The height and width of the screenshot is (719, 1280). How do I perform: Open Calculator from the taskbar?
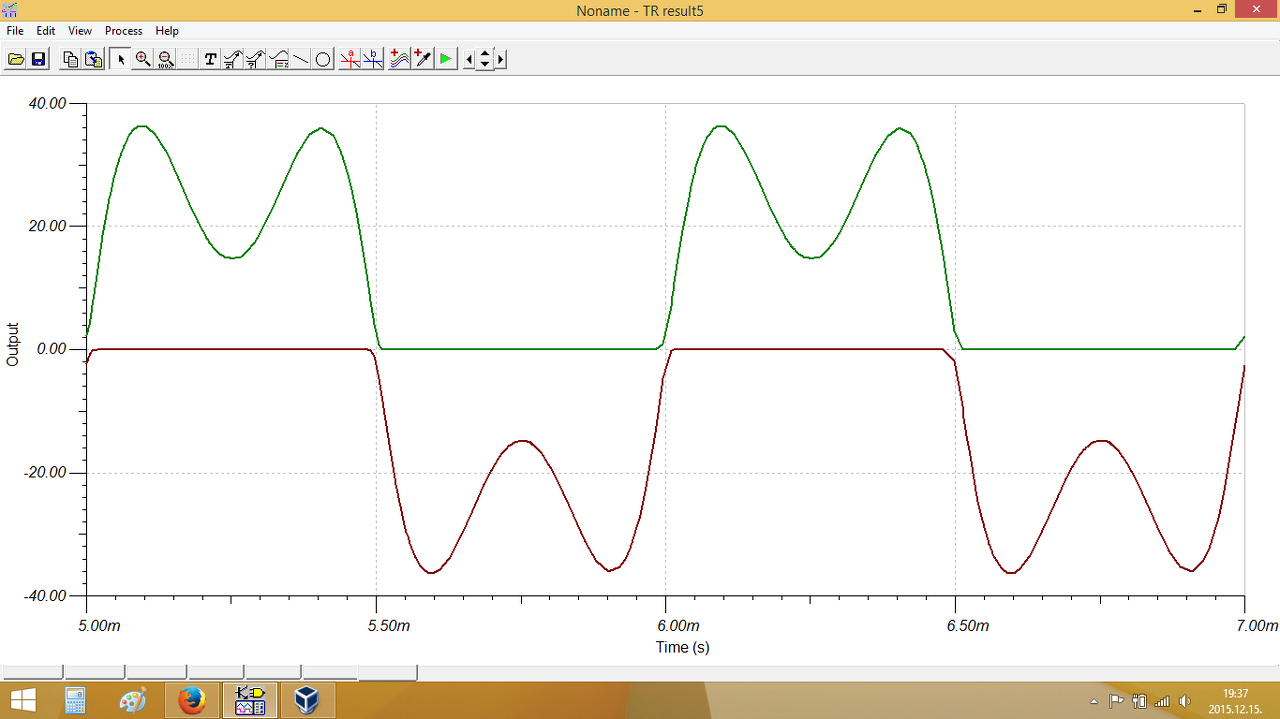tap(75, 700)
